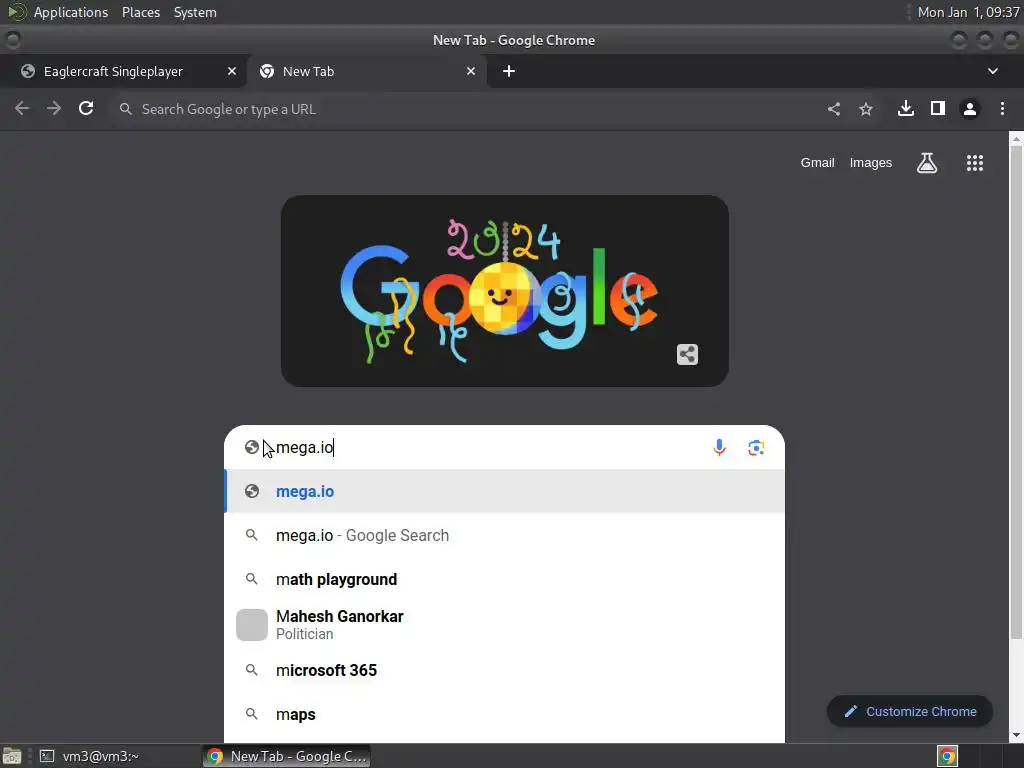Select Mahesh Ganorkar Politician suggestion
Viewport: 1024px width, 768px height.
504,624
